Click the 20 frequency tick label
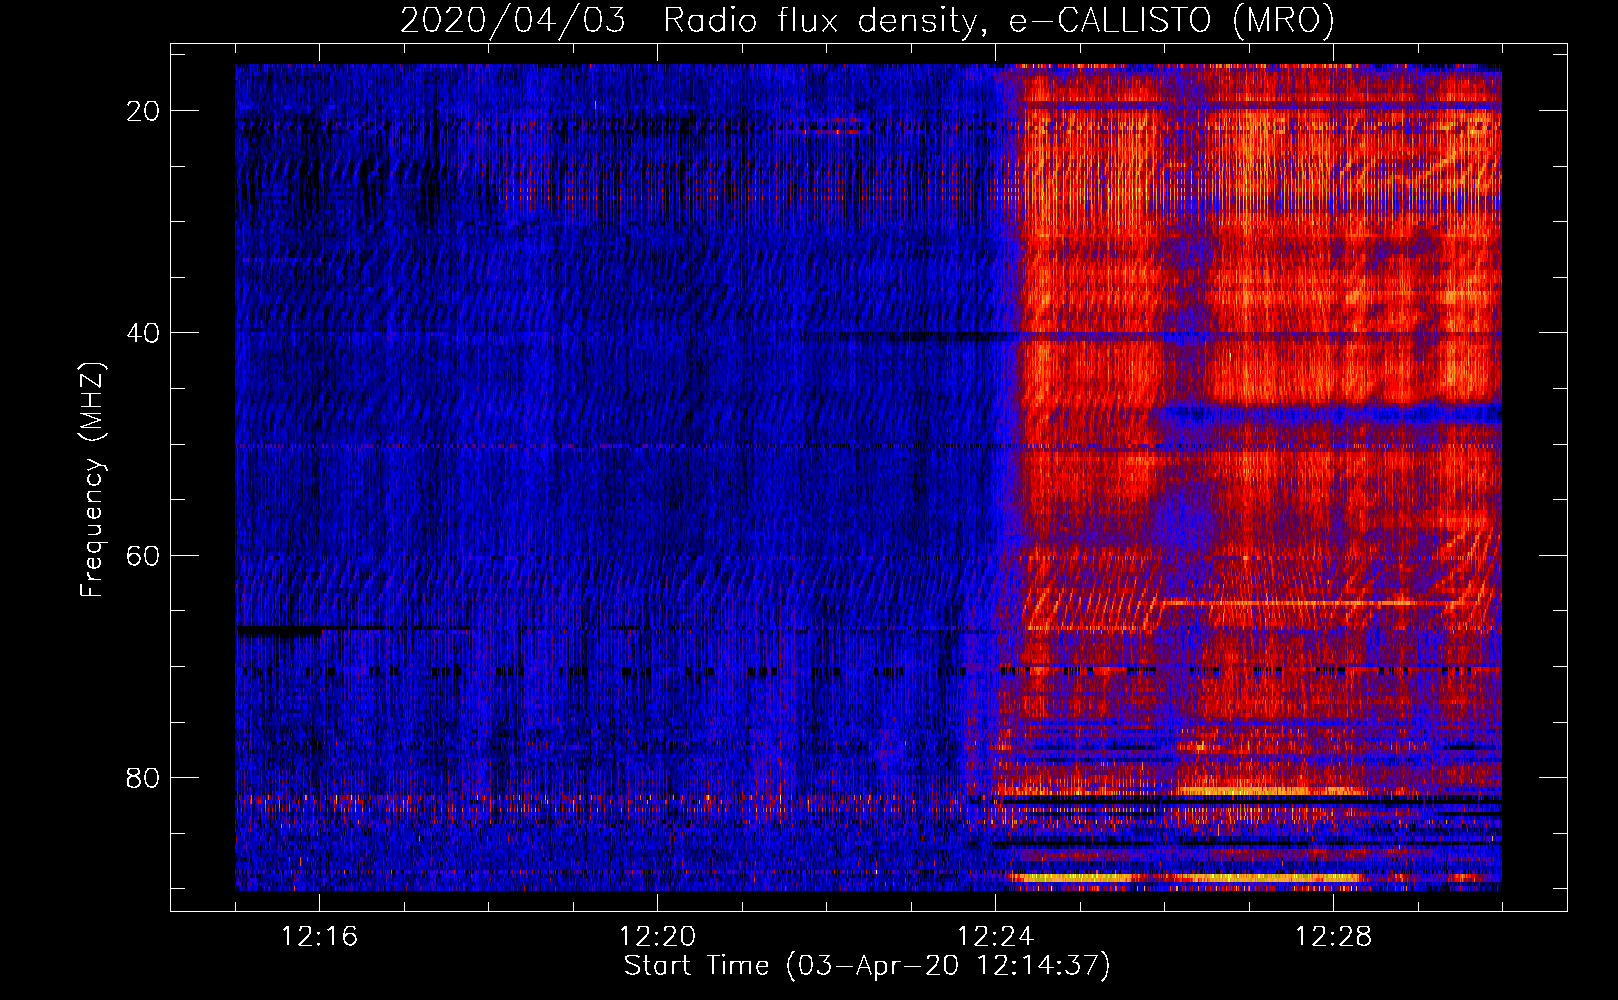 pos(143,111)
